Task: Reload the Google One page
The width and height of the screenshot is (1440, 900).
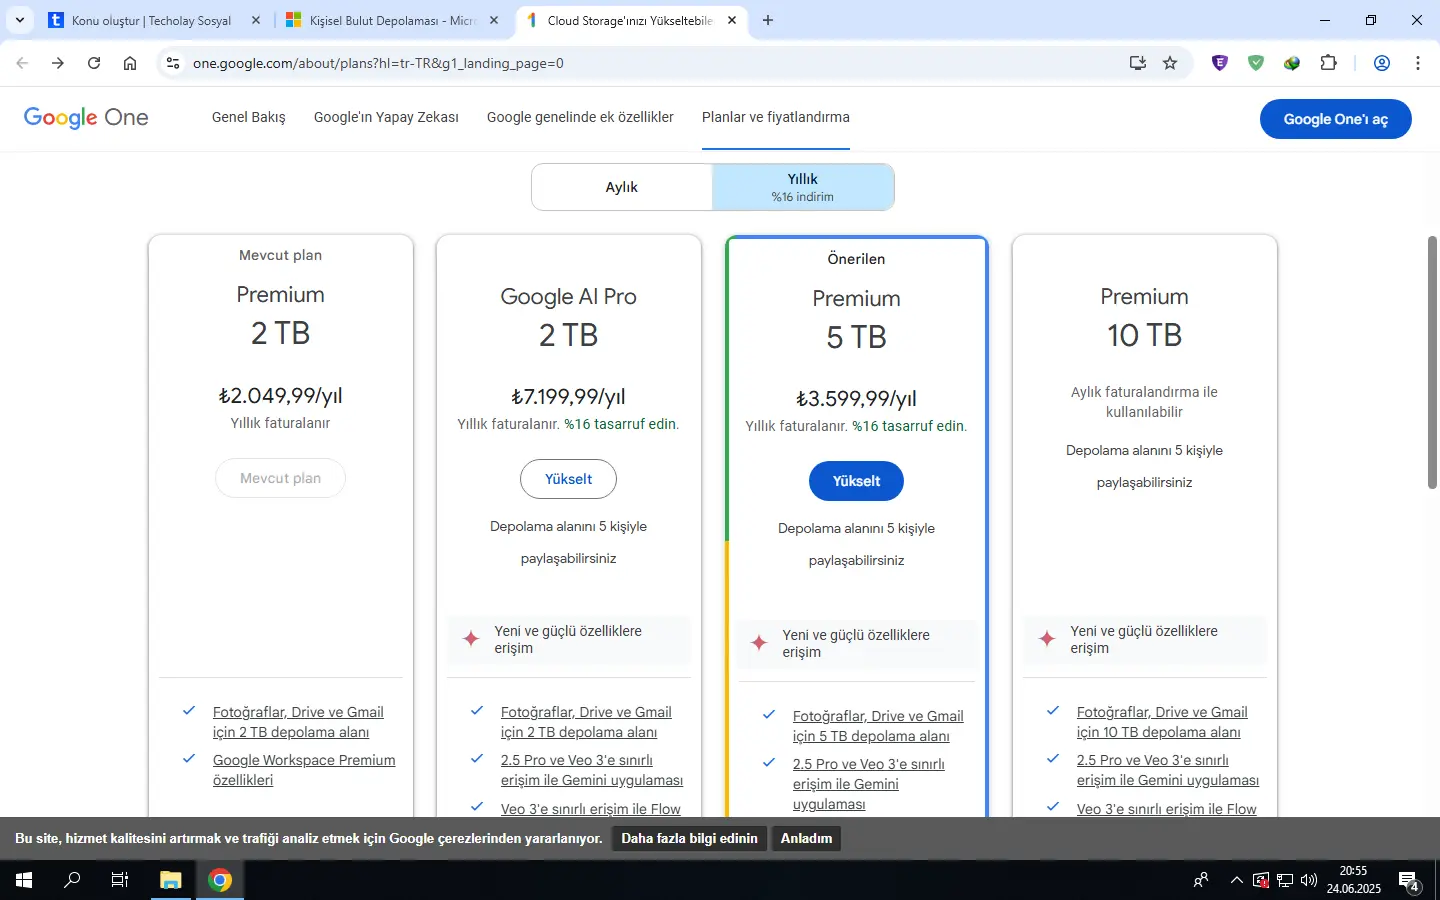Action: pyautogui.click(x=94, y=63)
